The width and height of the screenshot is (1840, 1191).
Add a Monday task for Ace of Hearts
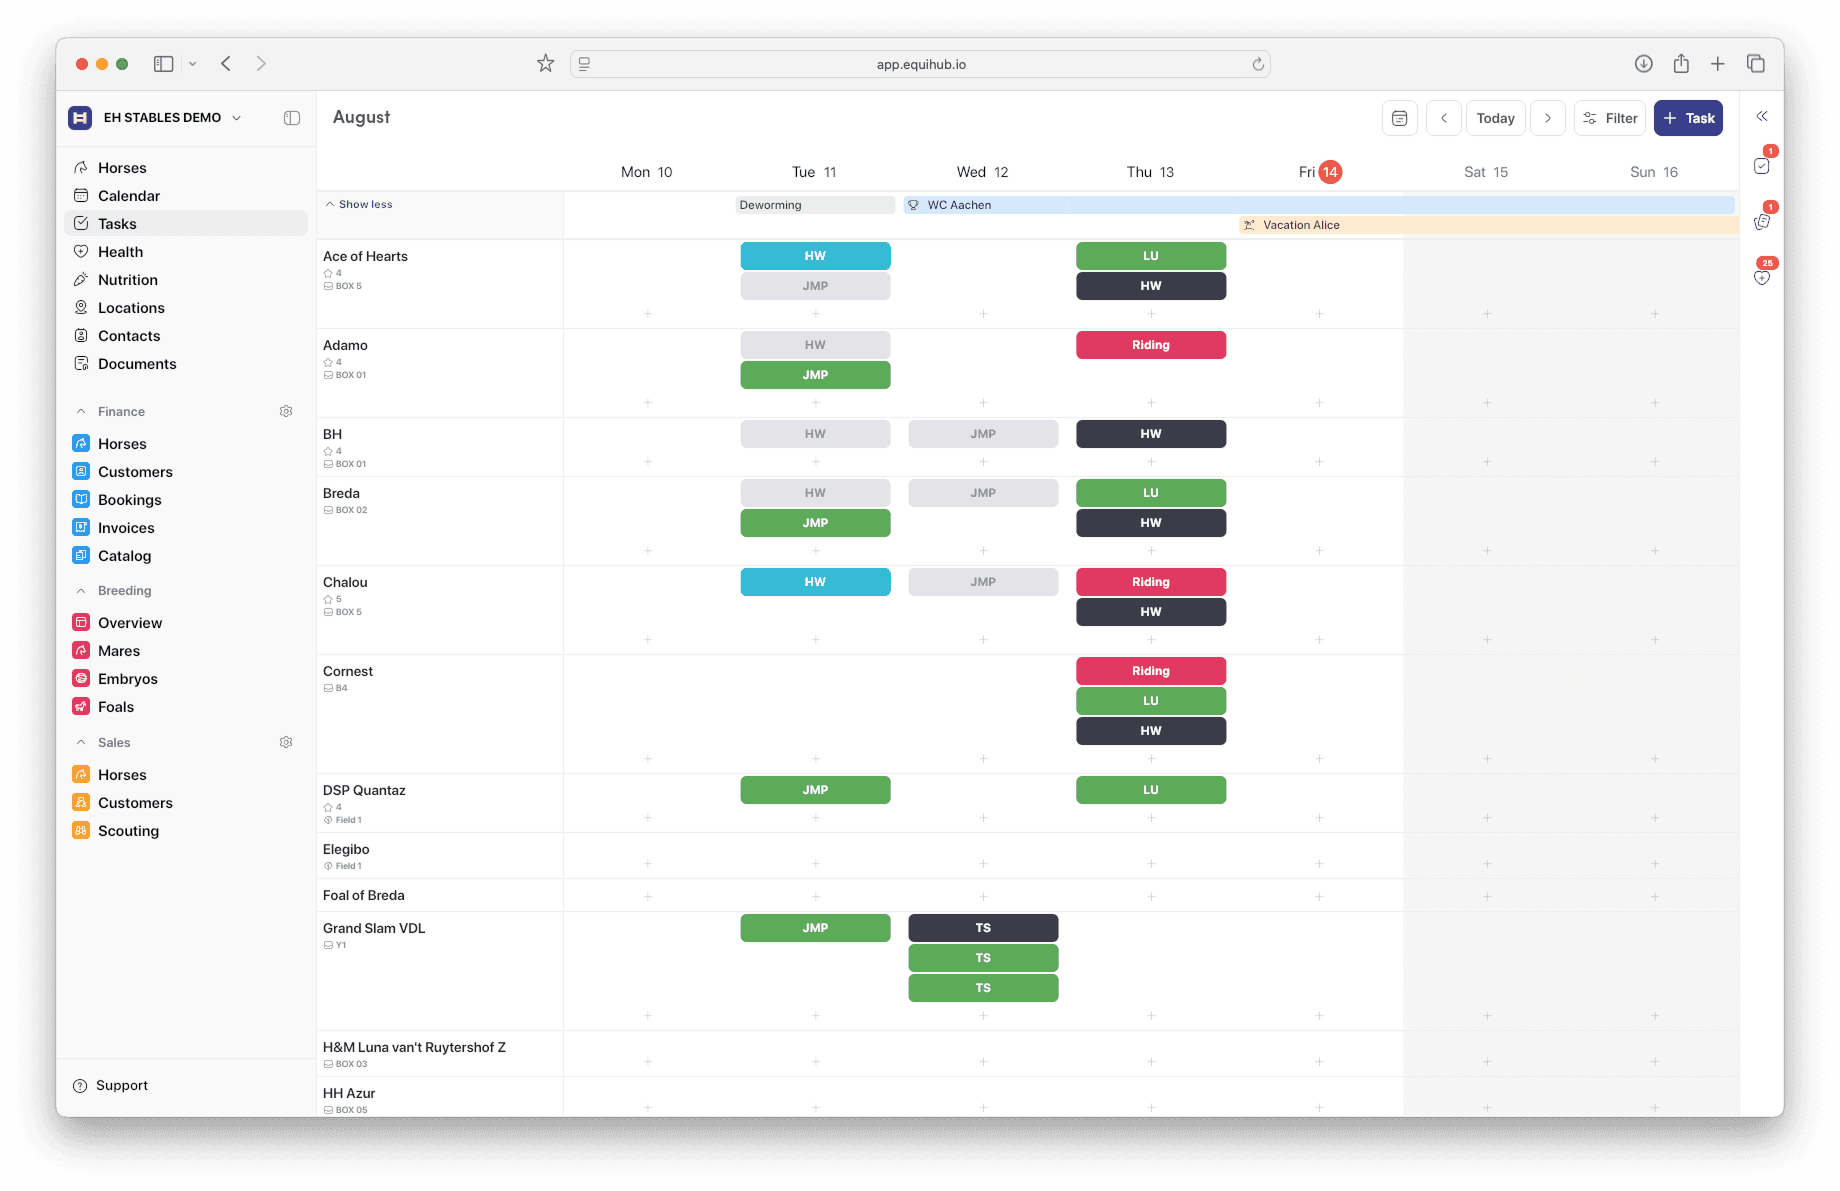(x=647, y=314)
